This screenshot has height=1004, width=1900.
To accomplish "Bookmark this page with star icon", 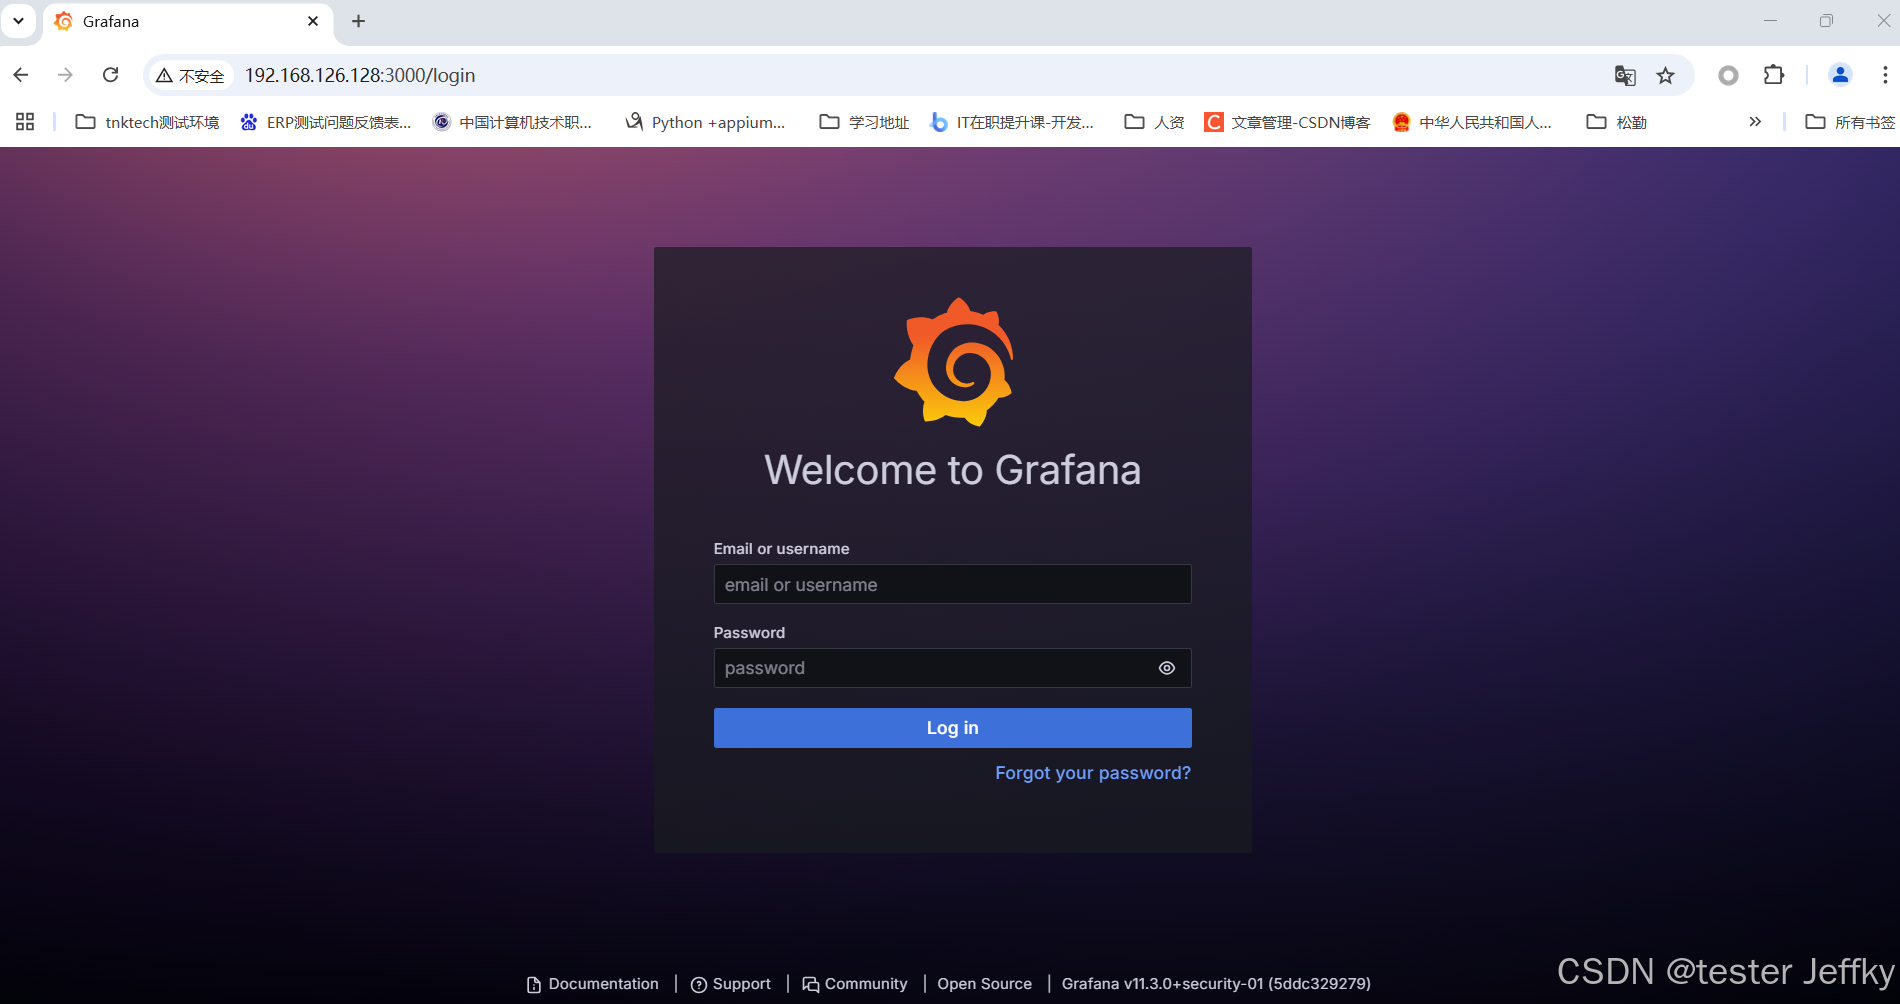I will (x=1665, y=75).
